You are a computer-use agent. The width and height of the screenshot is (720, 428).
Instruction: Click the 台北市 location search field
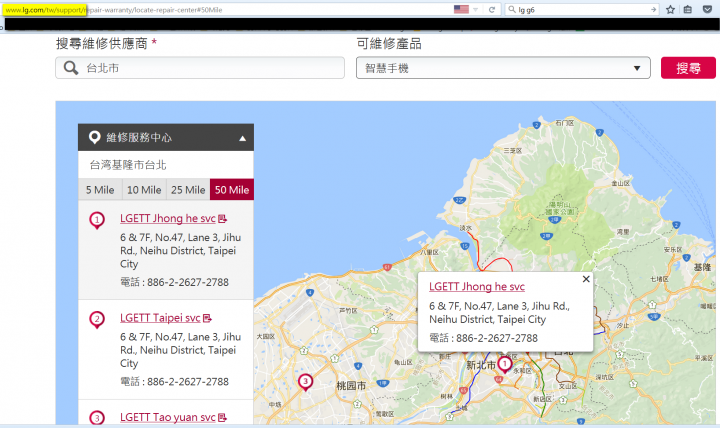point(200,68)
